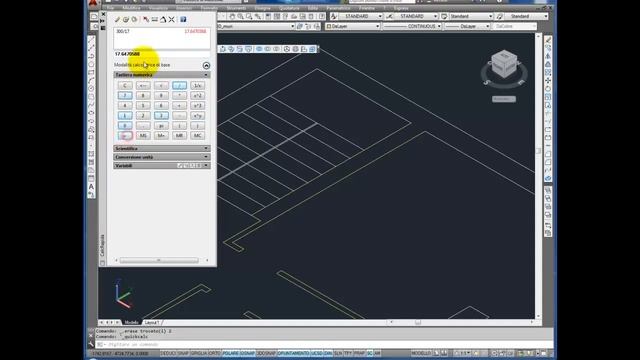Screen dimensions: 640x360
Task: Toggle OSNAP in the status bar
Action: (x=248, y=353)
